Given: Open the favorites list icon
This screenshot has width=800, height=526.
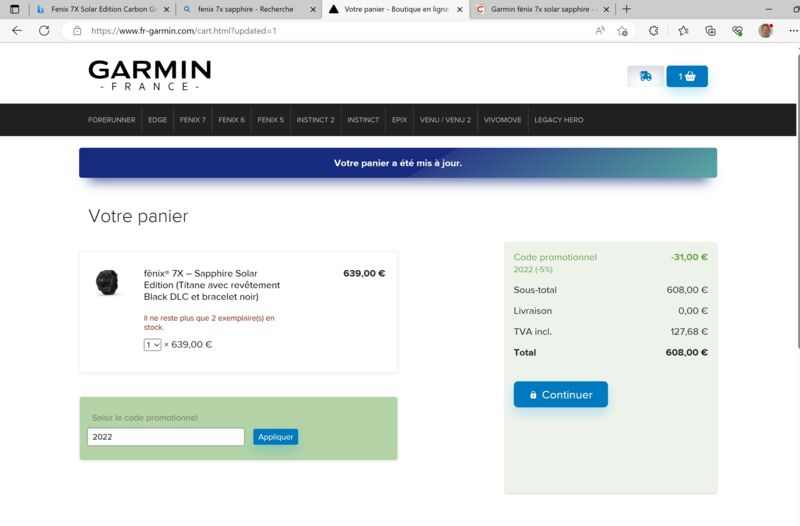Looking at the screenshot, I should click(x=684, y=31).
